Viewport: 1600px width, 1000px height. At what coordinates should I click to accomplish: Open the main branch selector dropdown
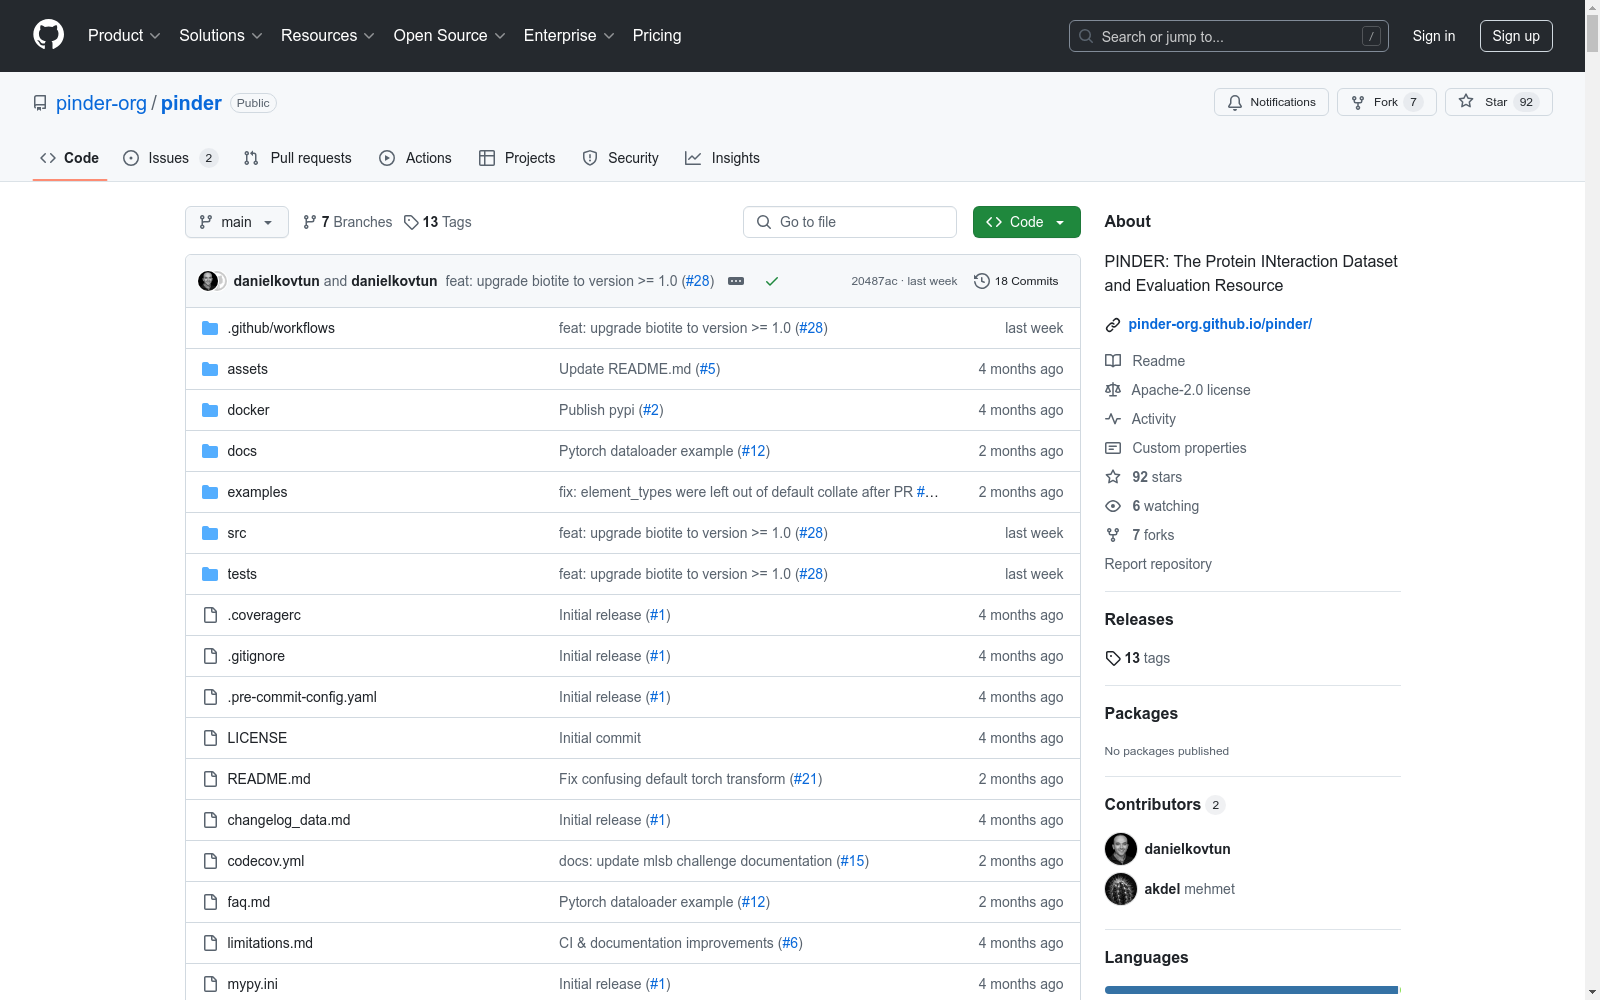point(237,222)
